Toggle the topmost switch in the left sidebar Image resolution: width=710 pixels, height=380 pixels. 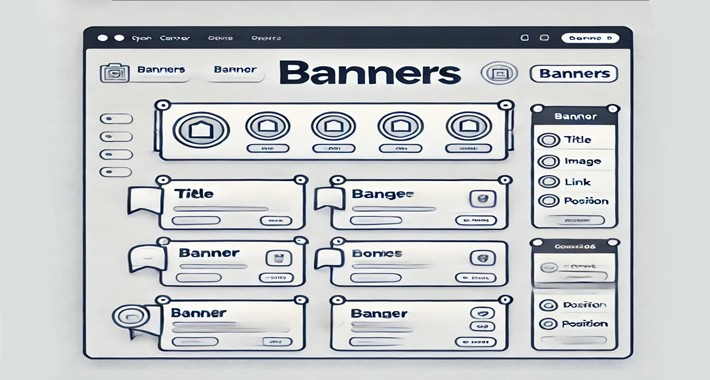point(116,119)
